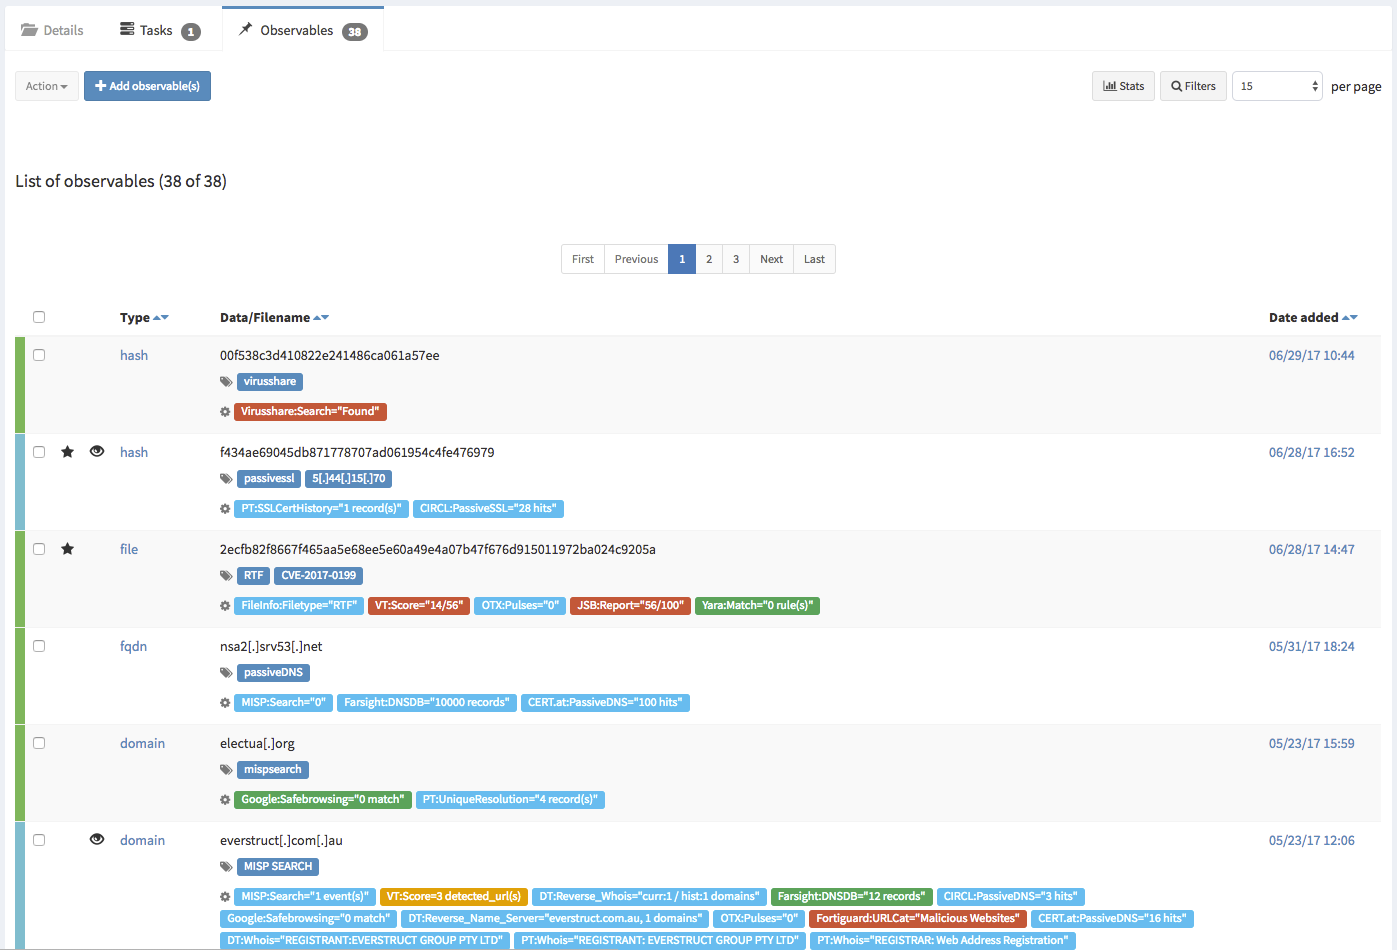Click the eye icon on the f434ae69 hash row
Image resolution: width=1397 pixels, height=950 pixels.
coord(97,452)
